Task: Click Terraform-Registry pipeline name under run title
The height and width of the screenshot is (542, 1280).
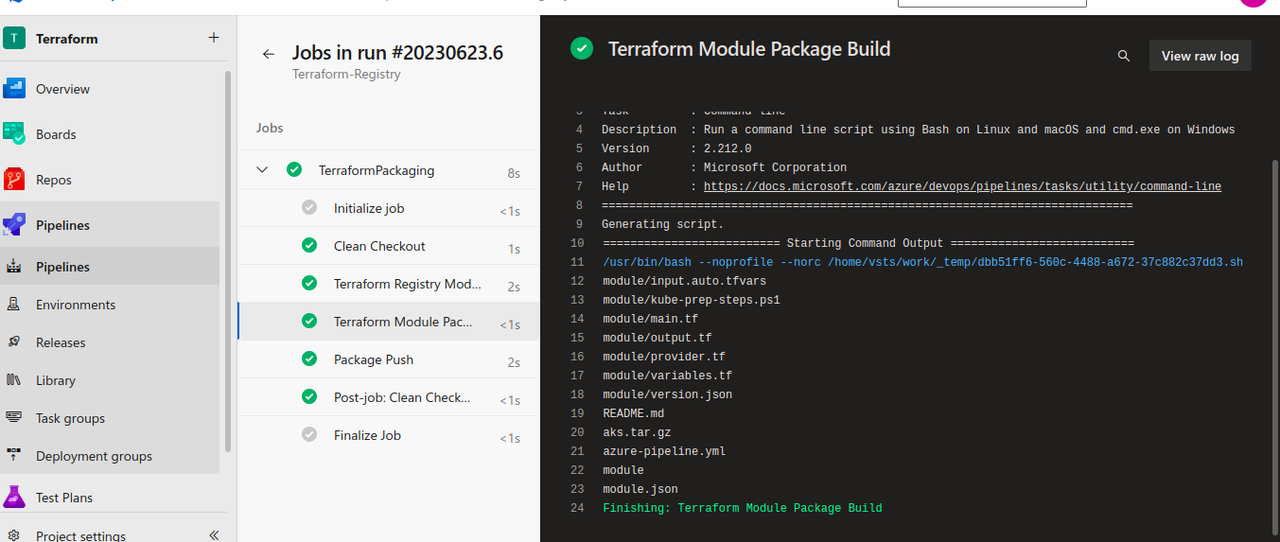Action: [x=346, y=74]
